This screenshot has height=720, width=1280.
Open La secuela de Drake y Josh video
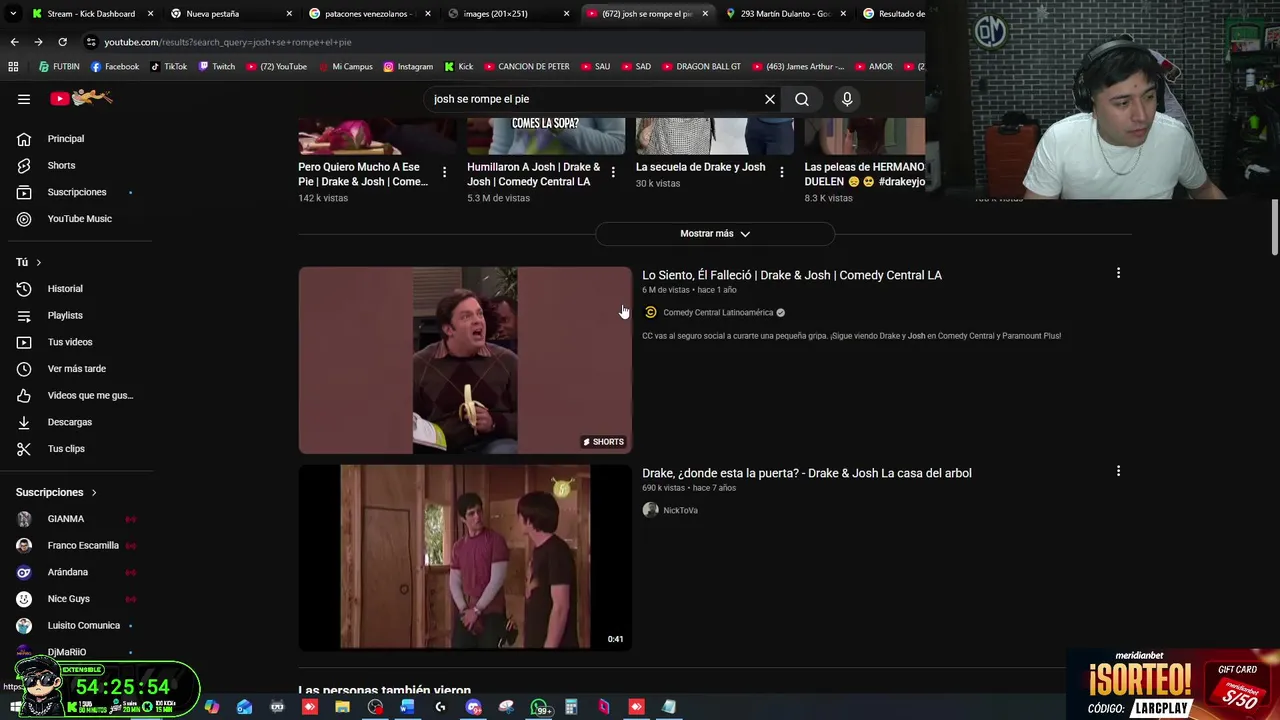(700, 167)
